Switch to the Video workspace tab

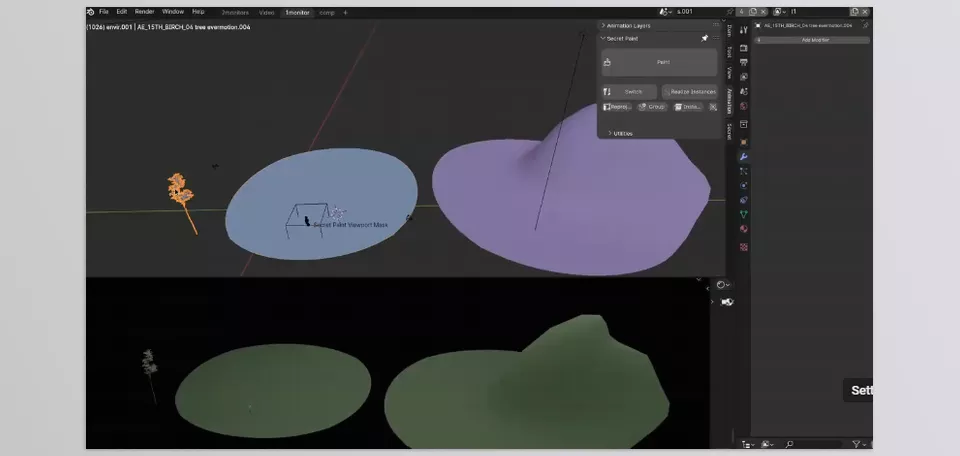click(266, 12)
